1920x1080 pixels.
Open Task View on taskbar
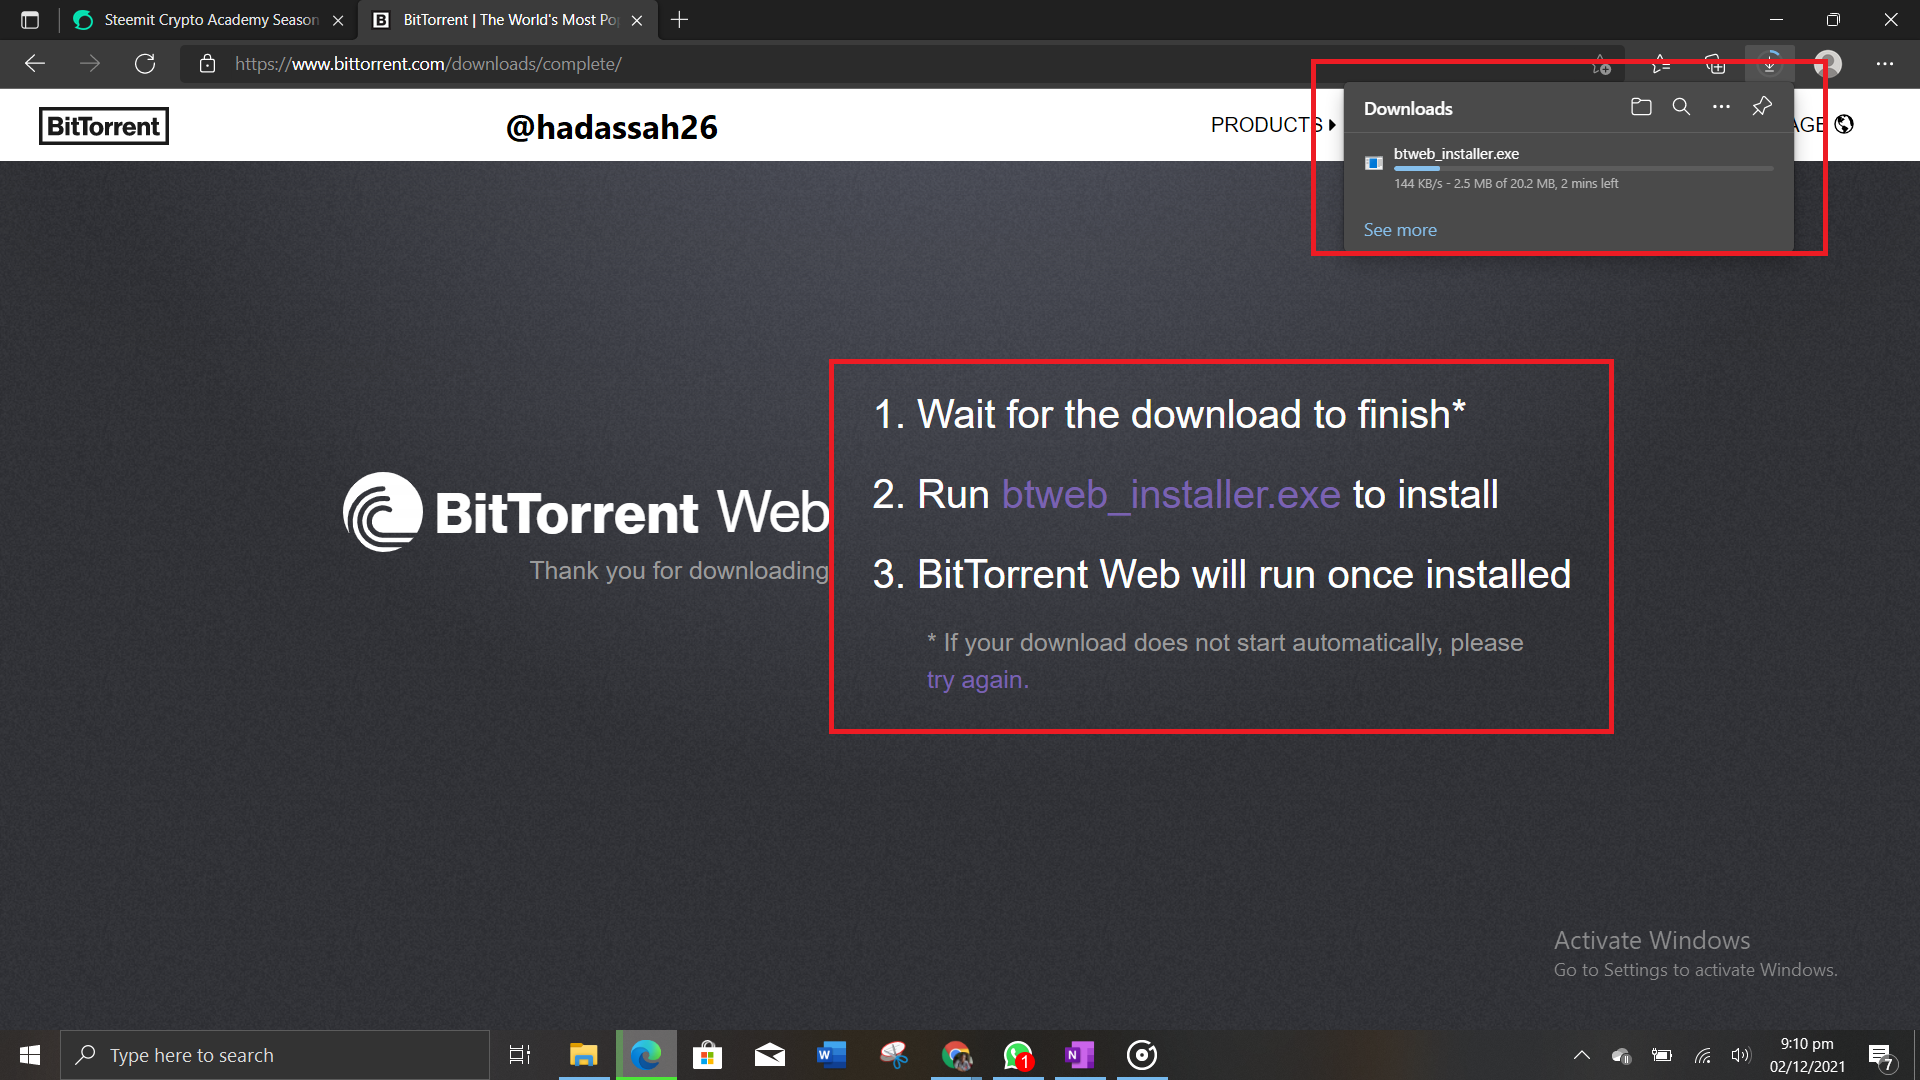[x=520, y=1055]
